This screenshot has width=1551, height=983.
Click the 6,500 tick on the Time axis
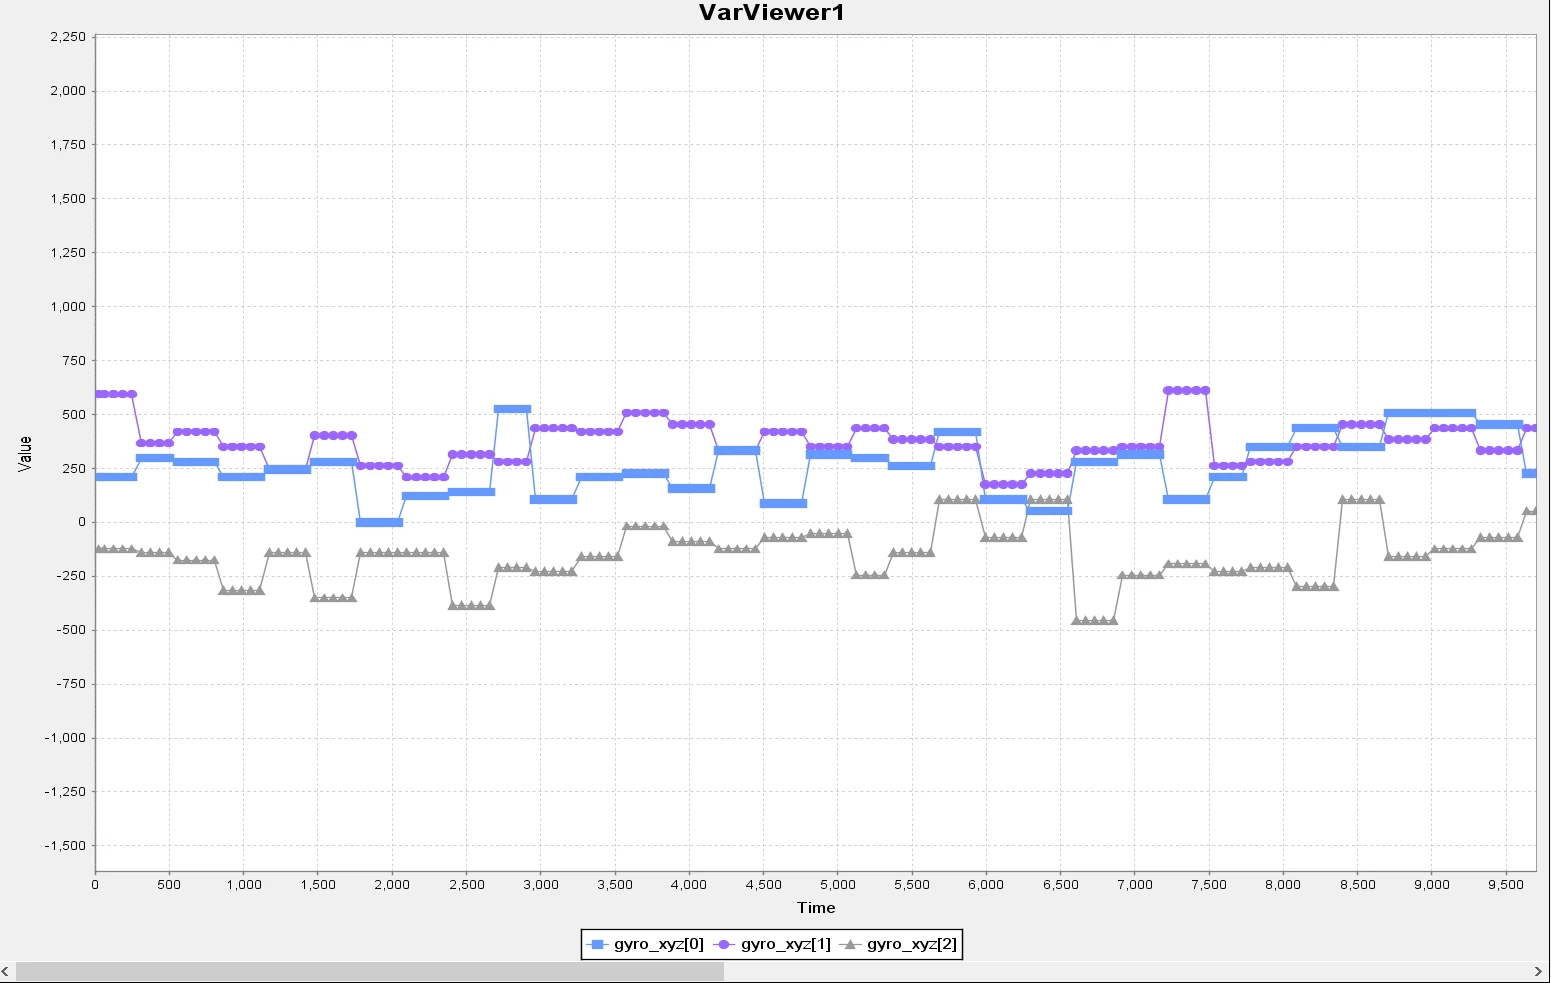pos(1061,884)
